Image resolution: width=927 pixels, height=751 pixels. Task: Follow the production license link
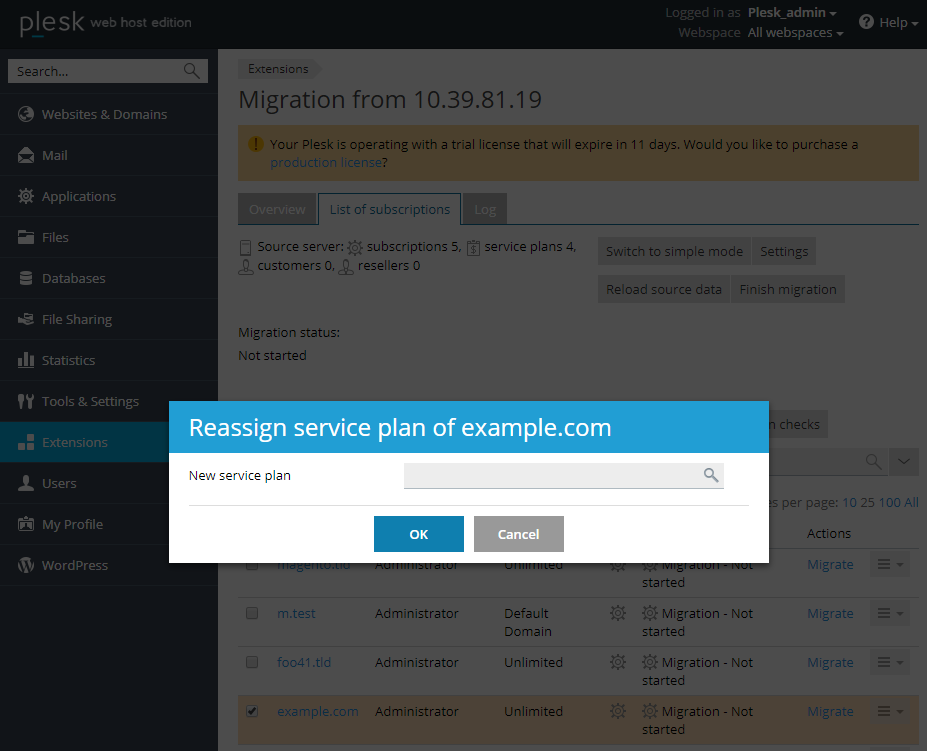326,162
